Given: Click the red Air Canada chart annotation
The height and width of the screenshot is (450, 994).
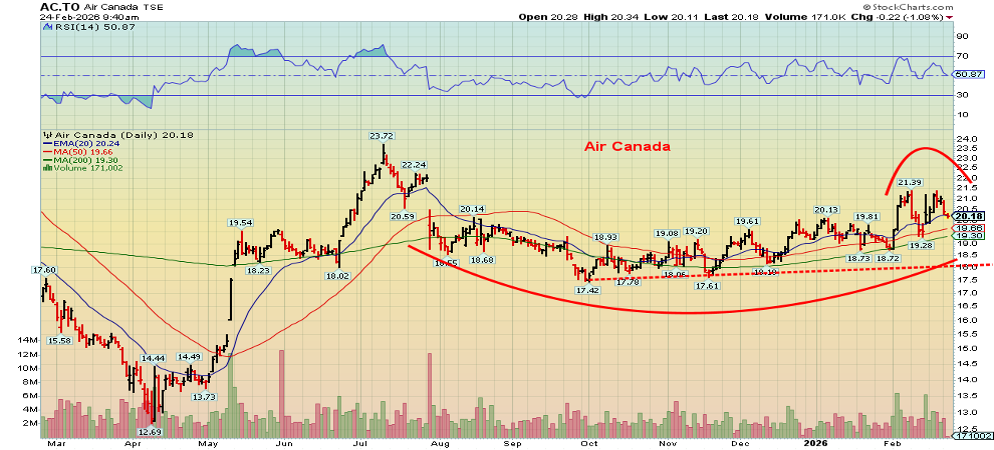Looking at the screenshot, I should tap(626, 147).
